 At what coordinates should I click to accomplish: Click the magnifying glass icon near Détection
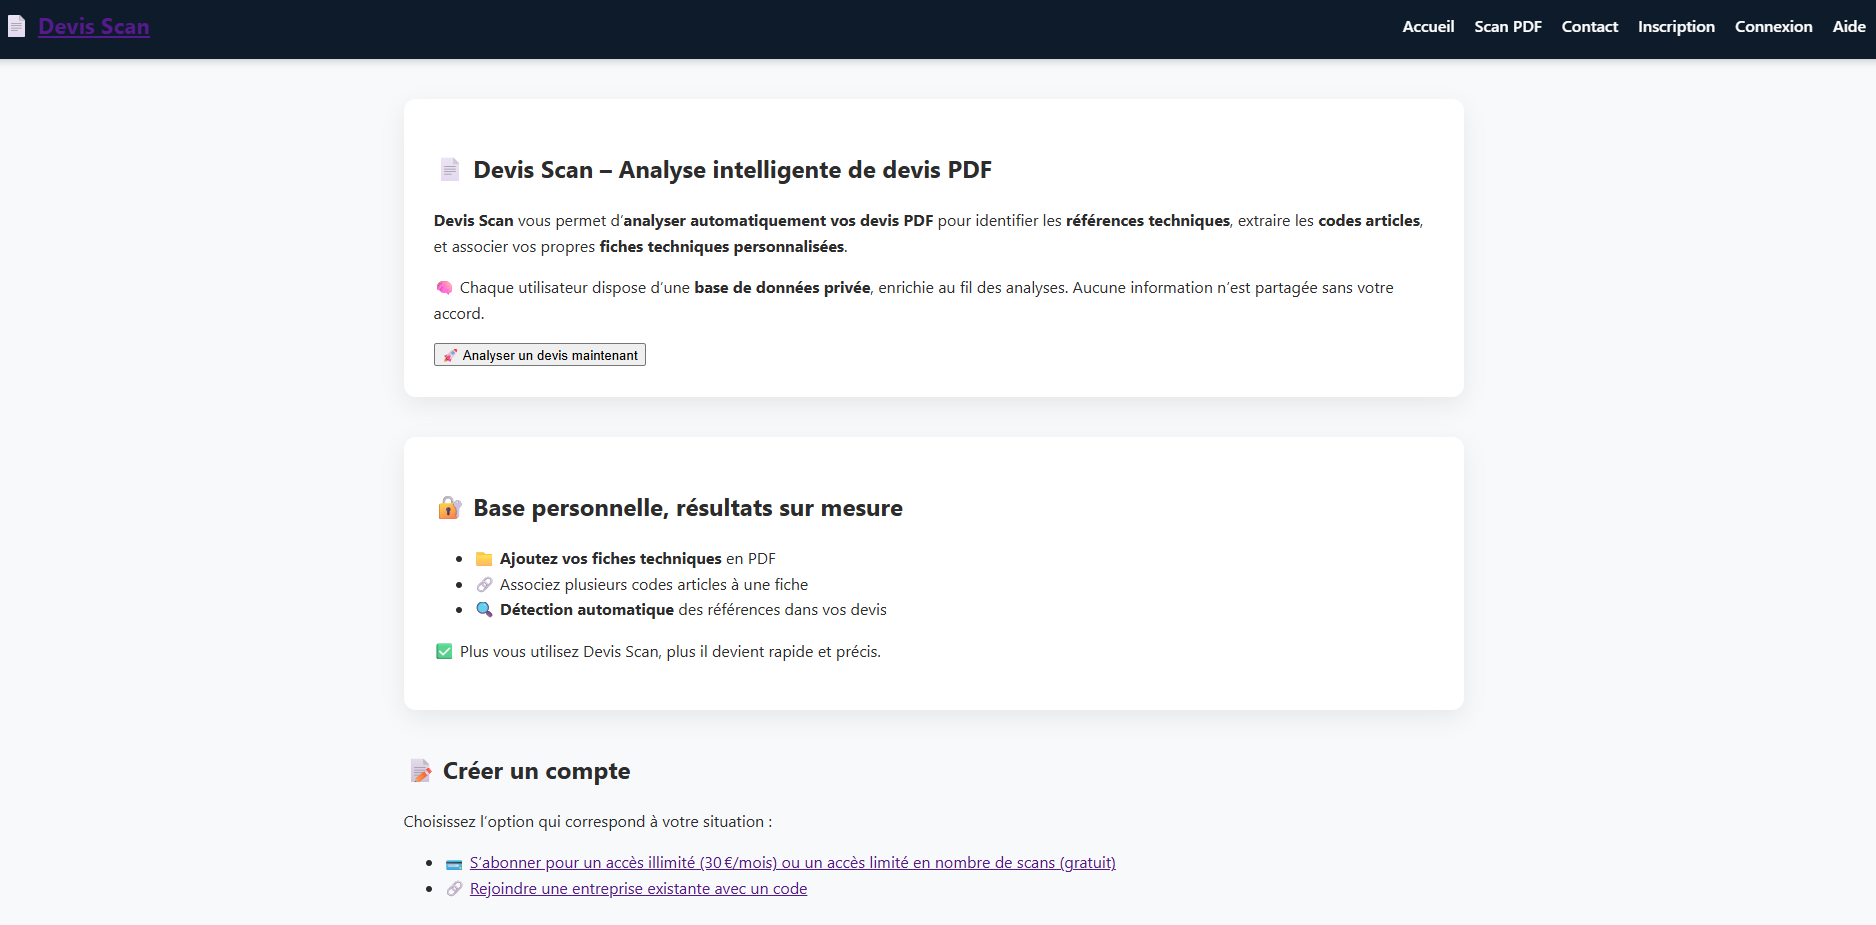[x=484, y=610]
